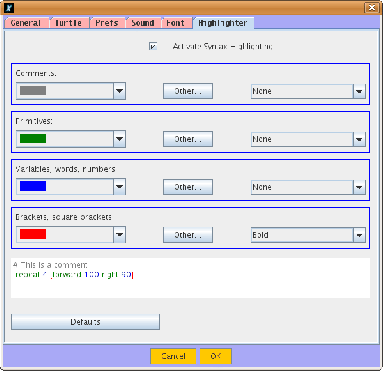This screenshot has height=371, width=383.
Task: Select the Highlighter tab
Action: (x=223, y=23)
